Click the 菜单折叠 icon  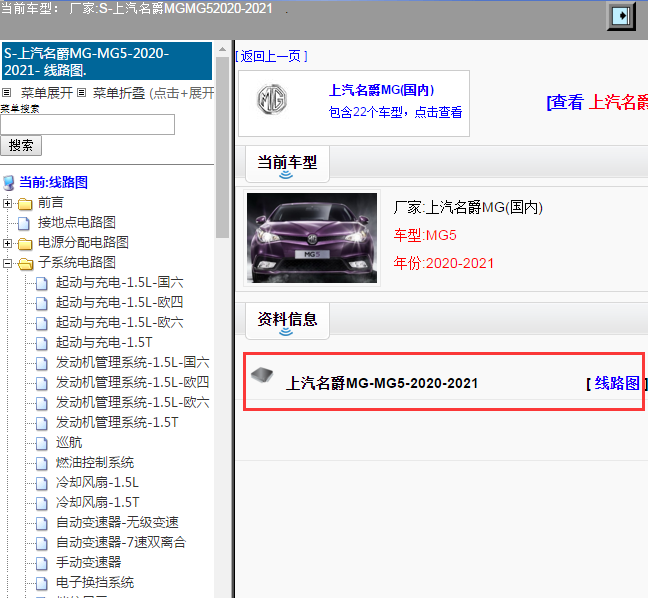[82, 93]
